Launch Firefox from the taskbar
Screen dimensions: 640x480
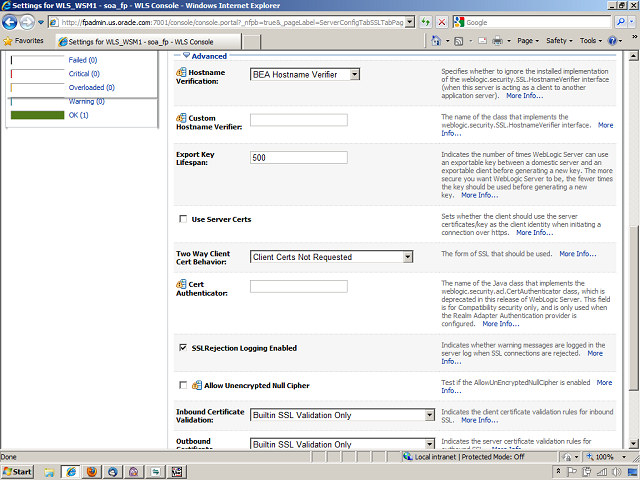click(x=92, y=470)
